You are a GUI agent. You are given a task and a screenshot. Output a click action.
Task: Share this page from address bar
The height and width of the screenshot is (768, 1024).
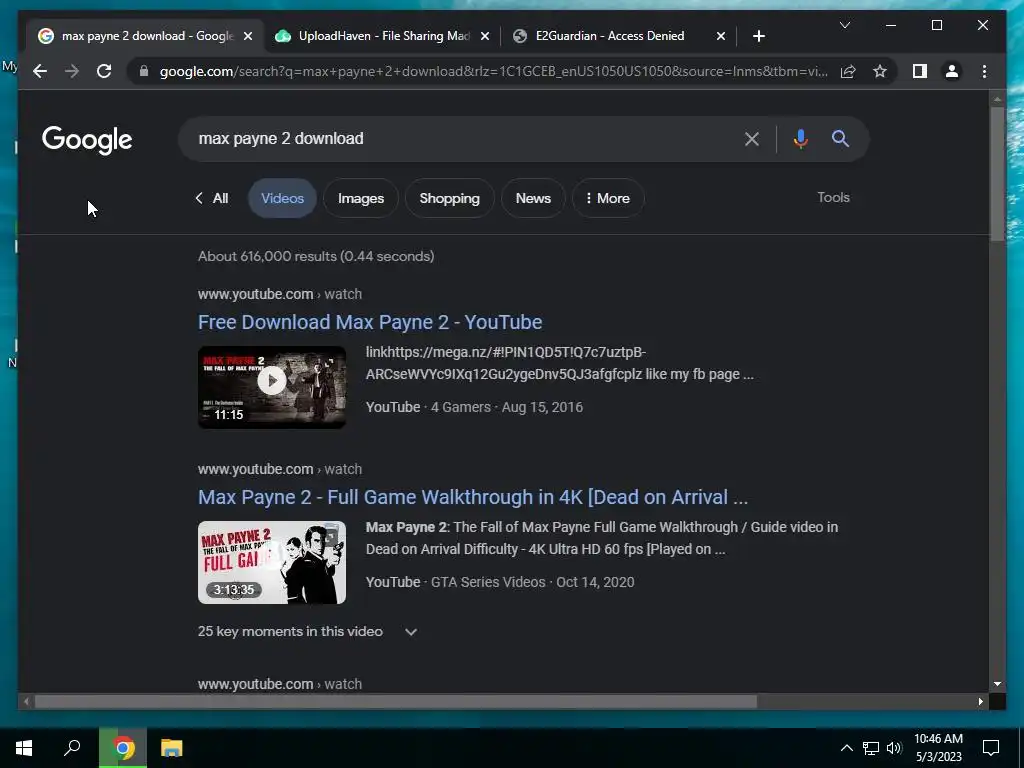pyautogui.click(x=848, y=71)
